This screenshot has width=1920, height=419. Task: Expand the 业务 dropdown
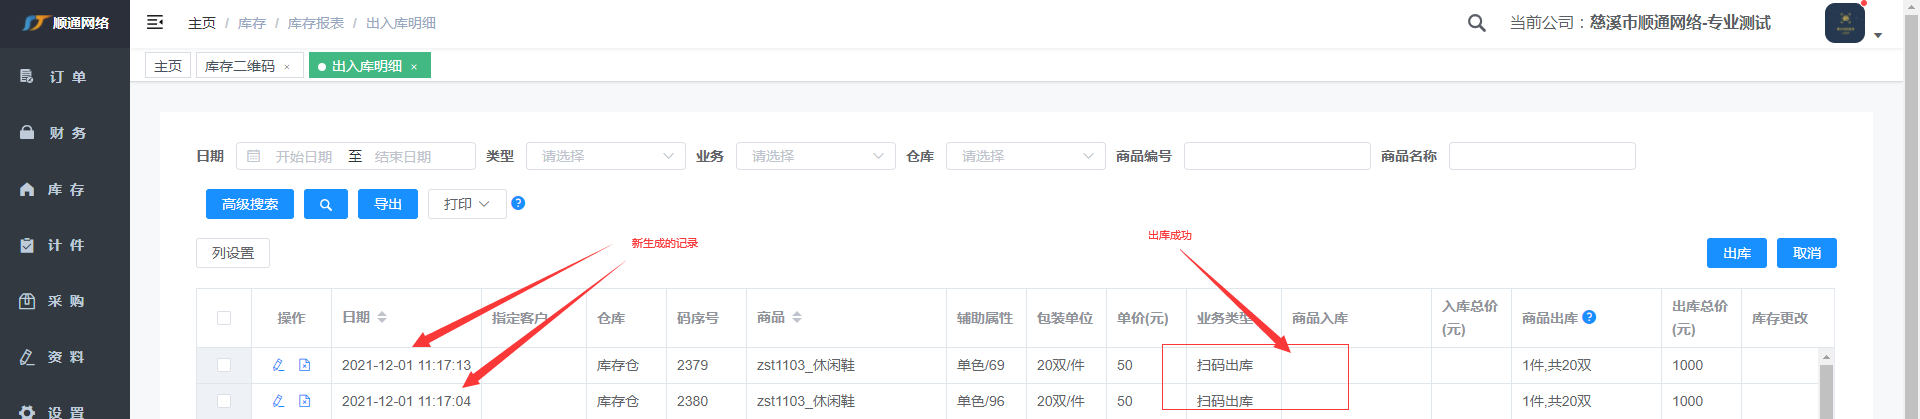(x=815, y=156)
